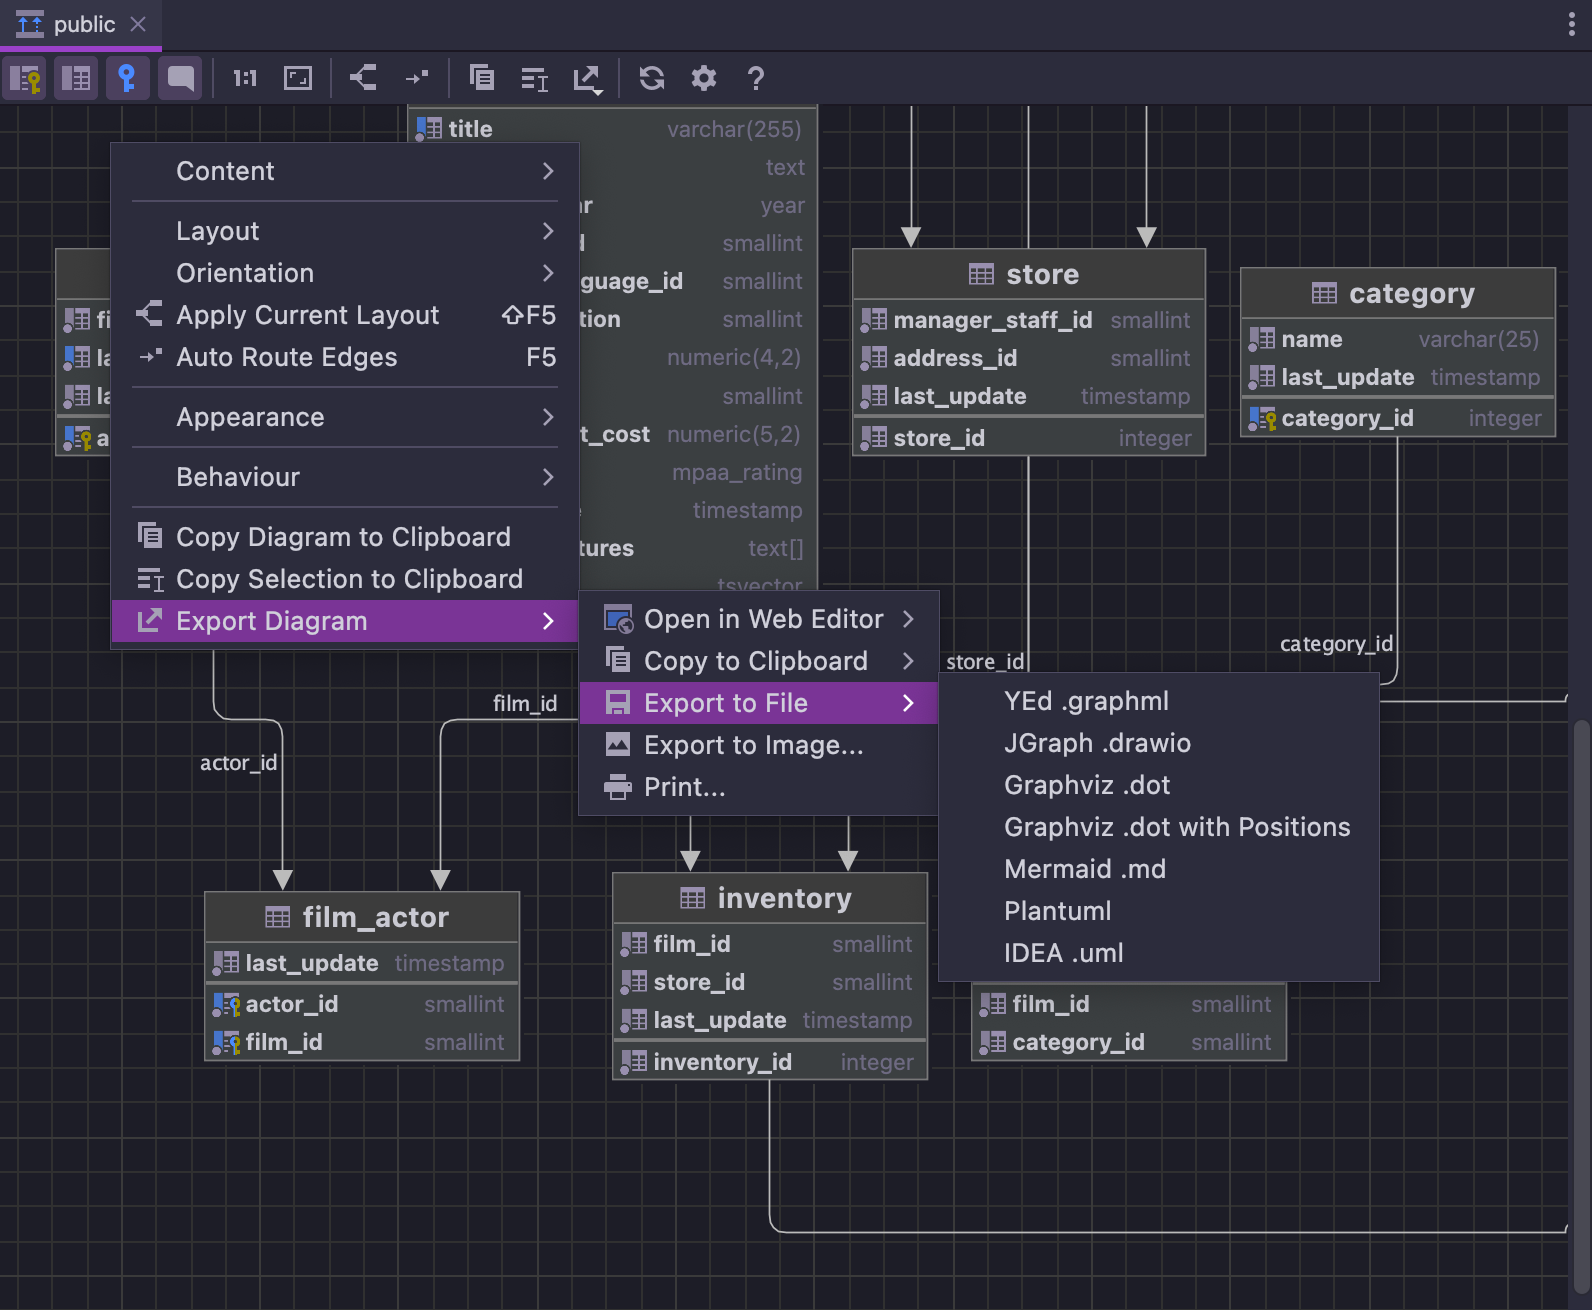Click the Auto Route Edges toolbar icon

pyautogui.click(x=416, y=78)
